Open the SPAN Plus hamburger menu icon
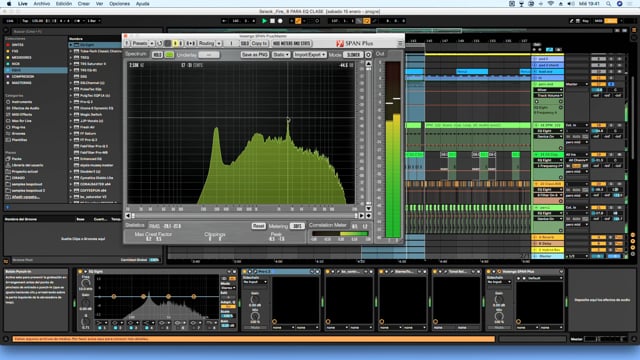This screenshot has height=360, width=640. [400, 43]
